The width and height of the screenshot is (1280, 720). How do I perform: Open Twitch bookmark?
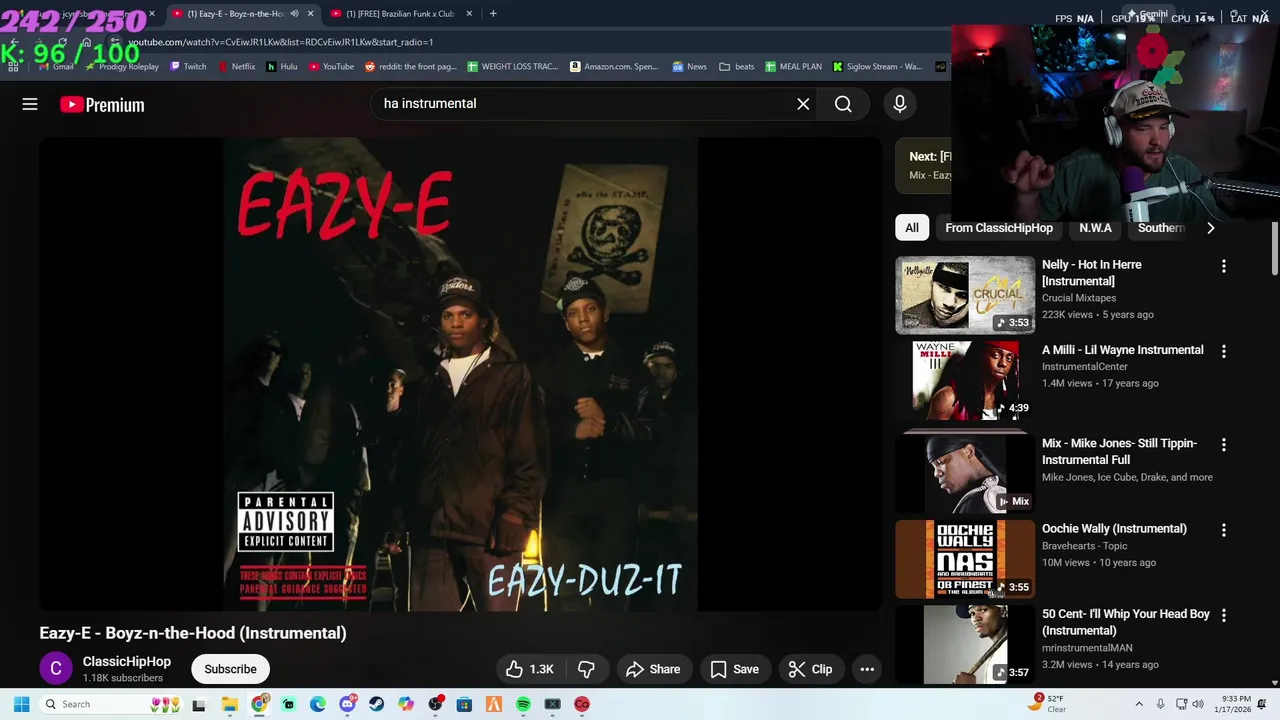click(188, 67)
